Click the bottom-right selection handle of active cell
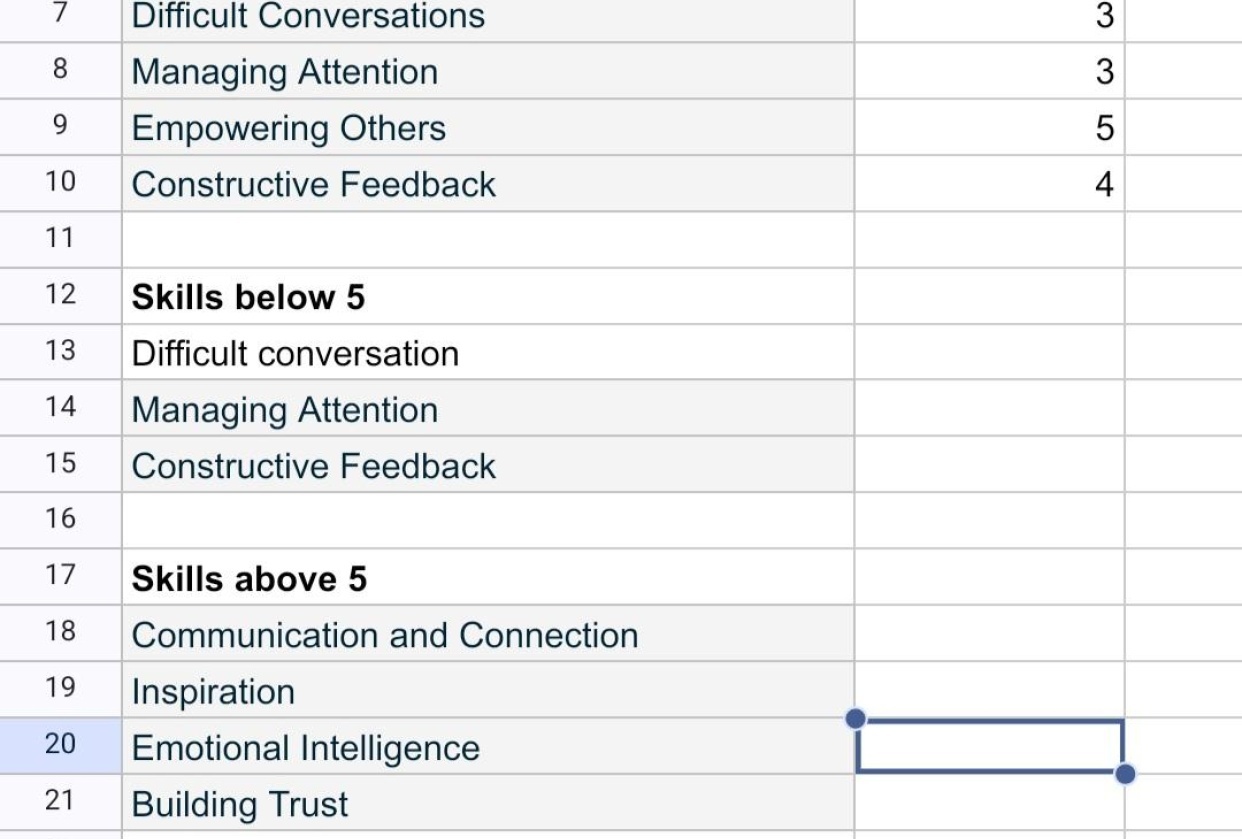1242x839 pixels. click(1125, 773)
